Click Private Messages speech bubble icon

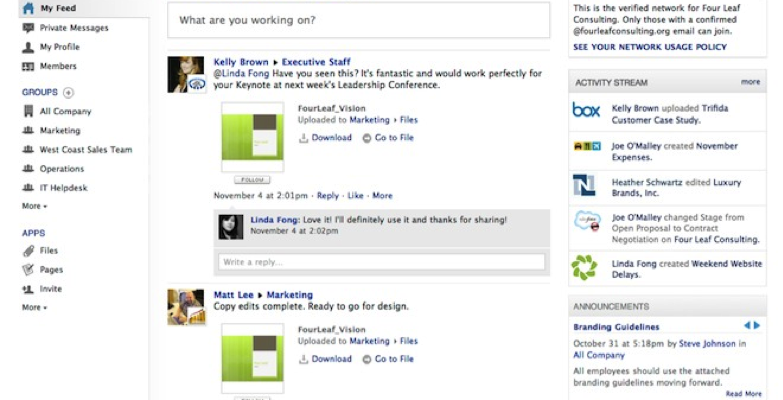(28, 28)
